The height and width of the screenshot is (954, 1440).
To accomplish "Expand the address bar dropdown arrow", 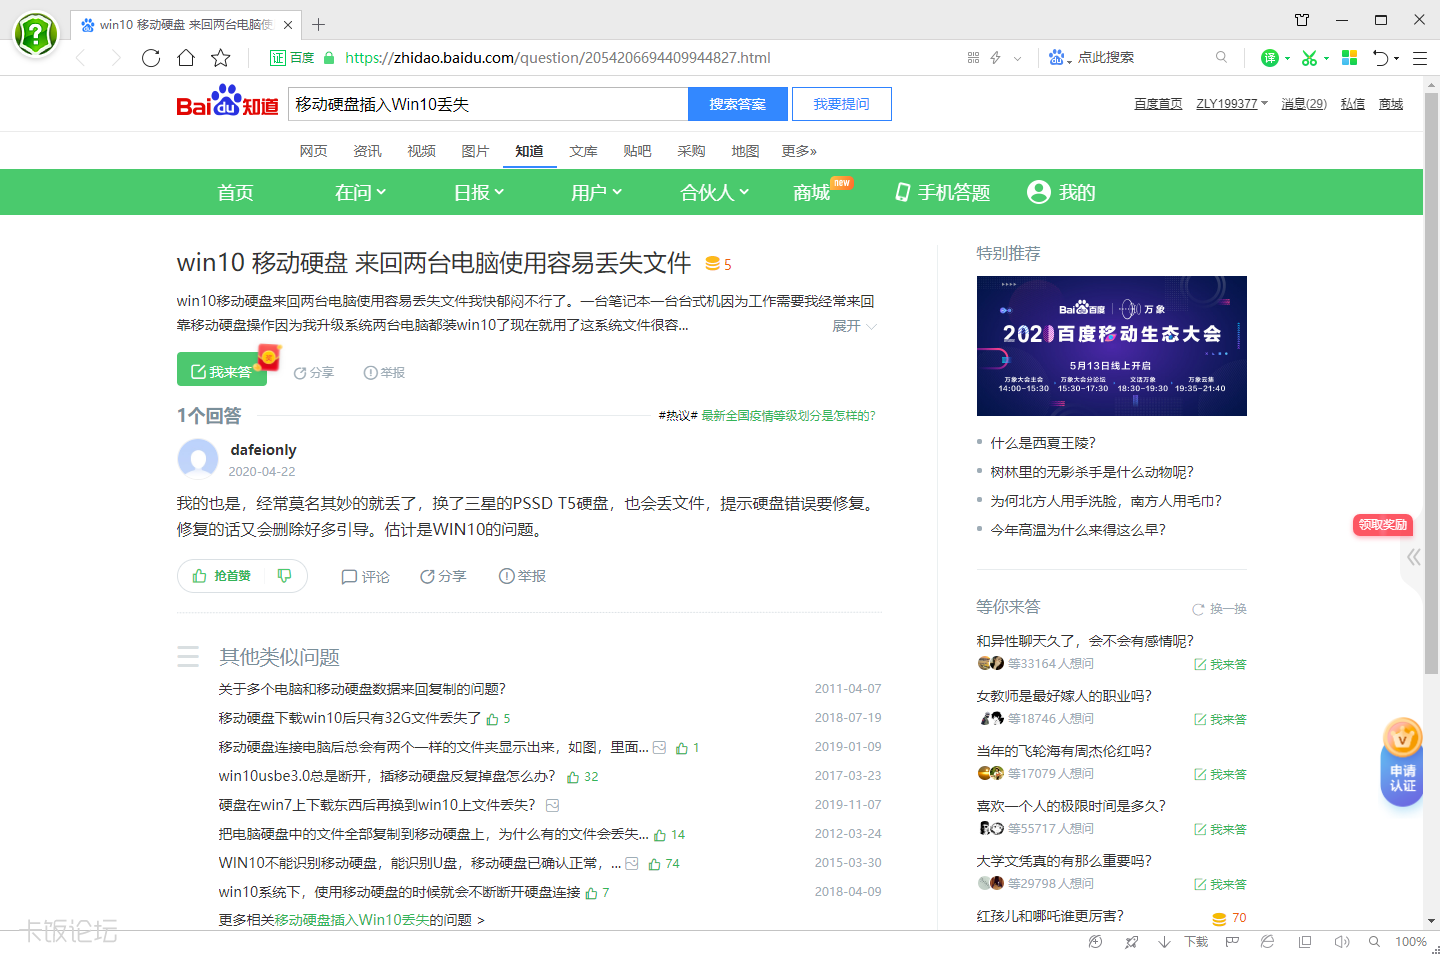I will coord(1018,58).
